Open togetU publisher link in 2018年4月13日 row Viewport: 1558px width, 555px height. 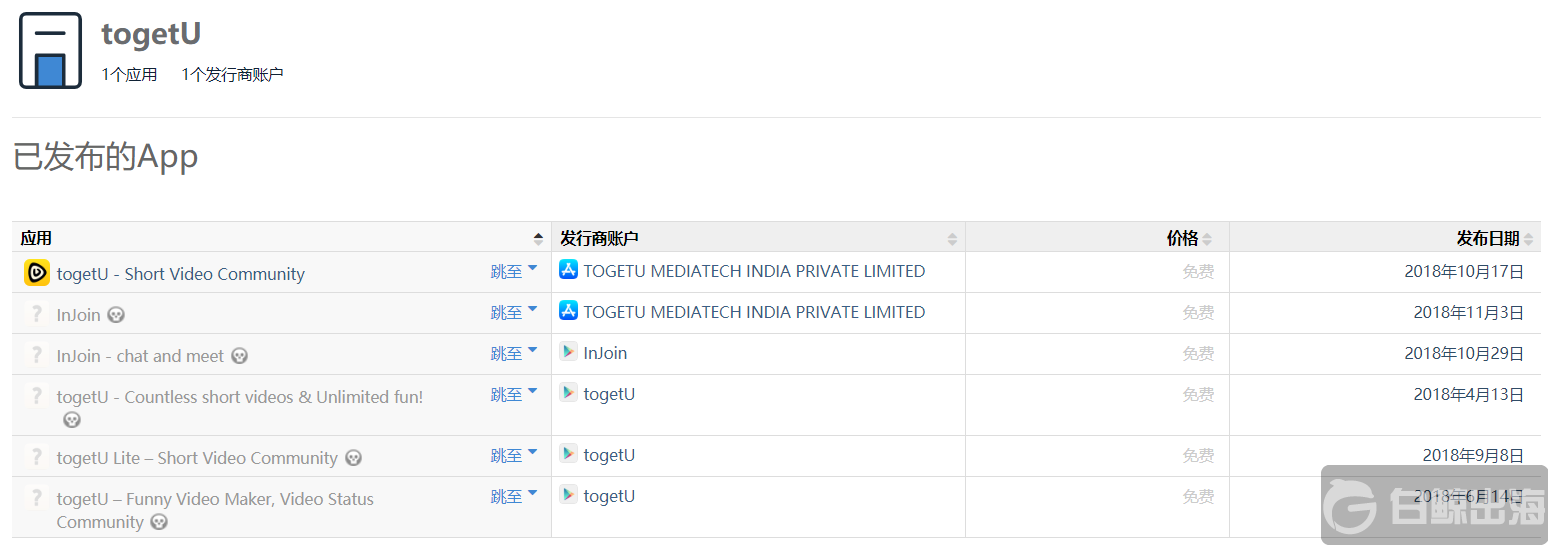click(610, 394)
